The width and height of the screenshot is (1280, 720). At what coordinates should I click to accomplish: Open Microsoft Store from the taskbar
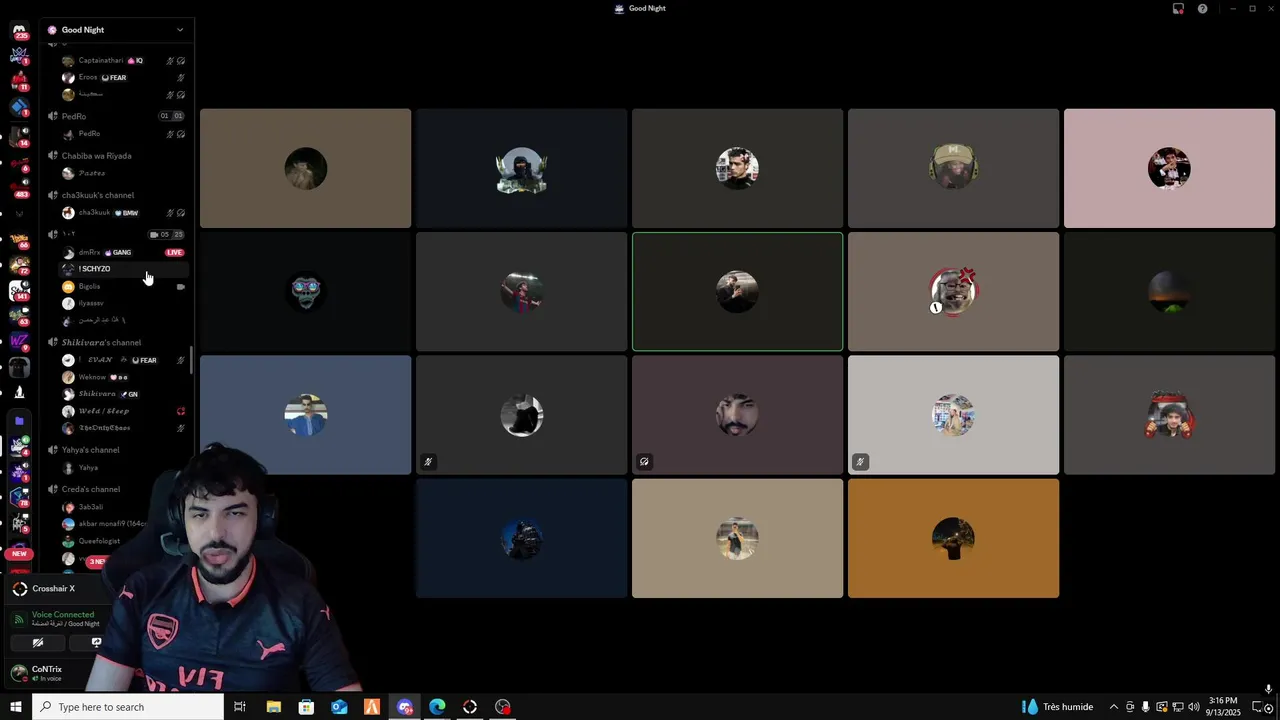(306, 707)
